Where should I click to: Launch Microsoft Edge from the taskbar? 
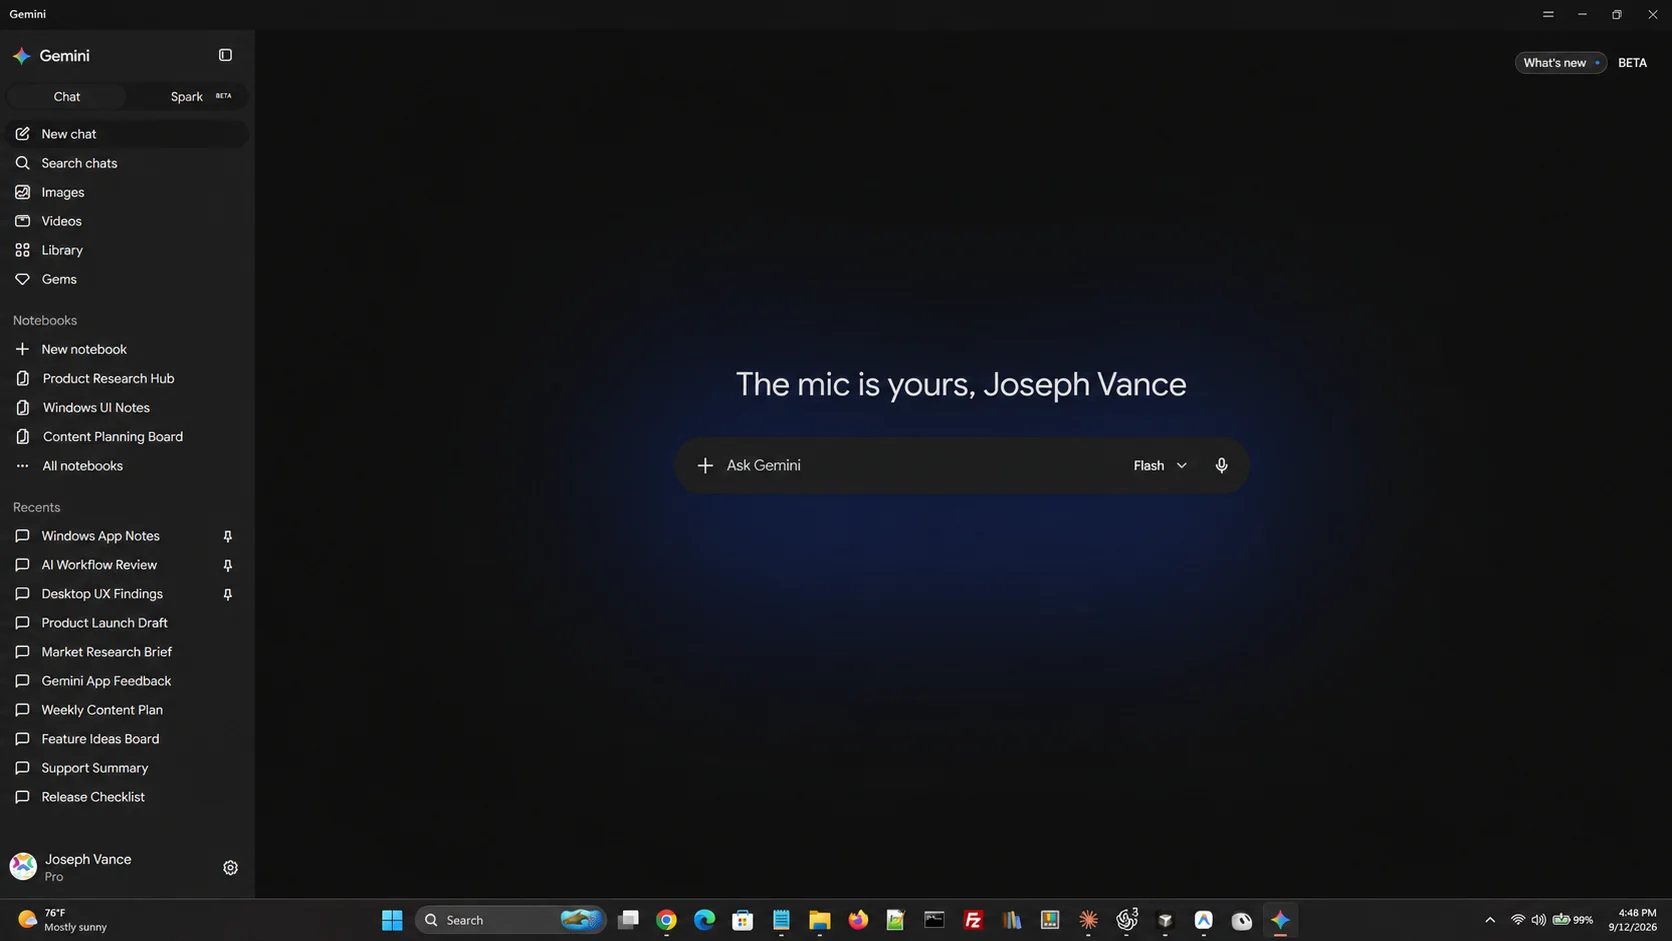tap(704, 920)
